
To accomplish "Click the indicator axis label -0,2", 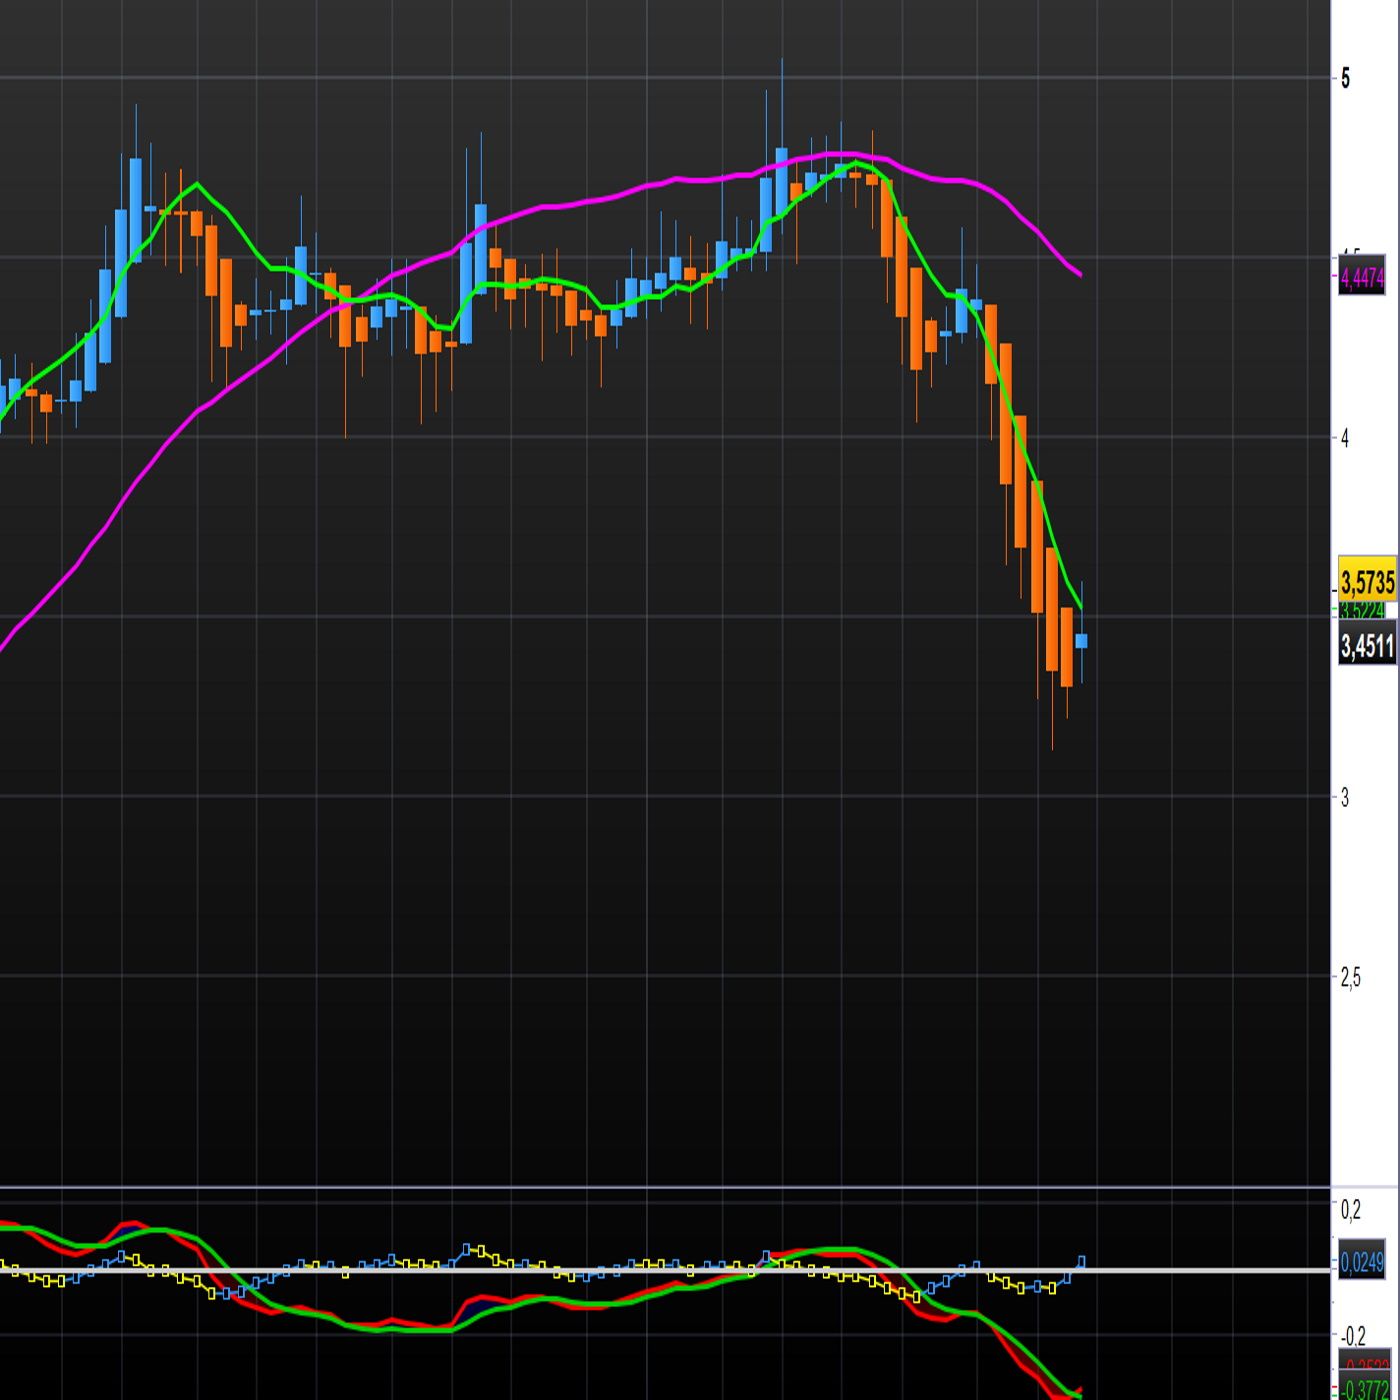I will [x=1353, y=1336].
